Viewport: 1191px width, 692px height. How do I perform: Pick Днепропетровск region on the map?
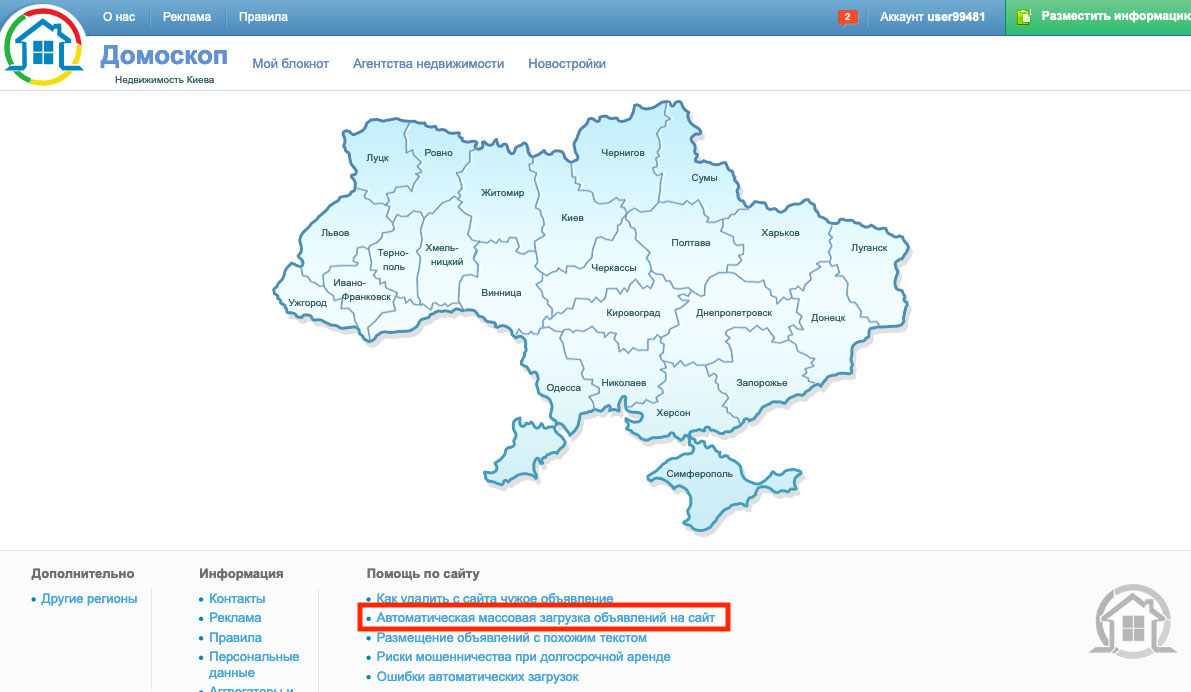point(734,313)
